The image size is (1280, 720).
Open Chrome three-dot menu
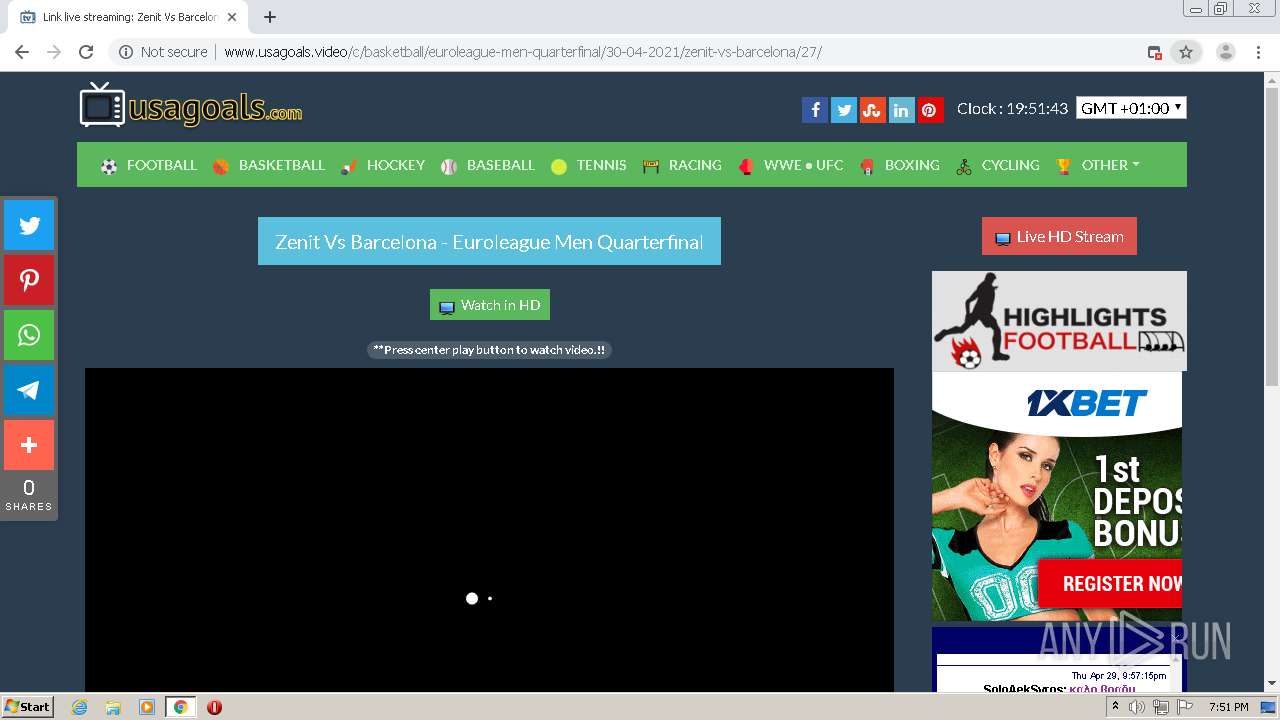pyautogui.click(x=1259, y=52)
